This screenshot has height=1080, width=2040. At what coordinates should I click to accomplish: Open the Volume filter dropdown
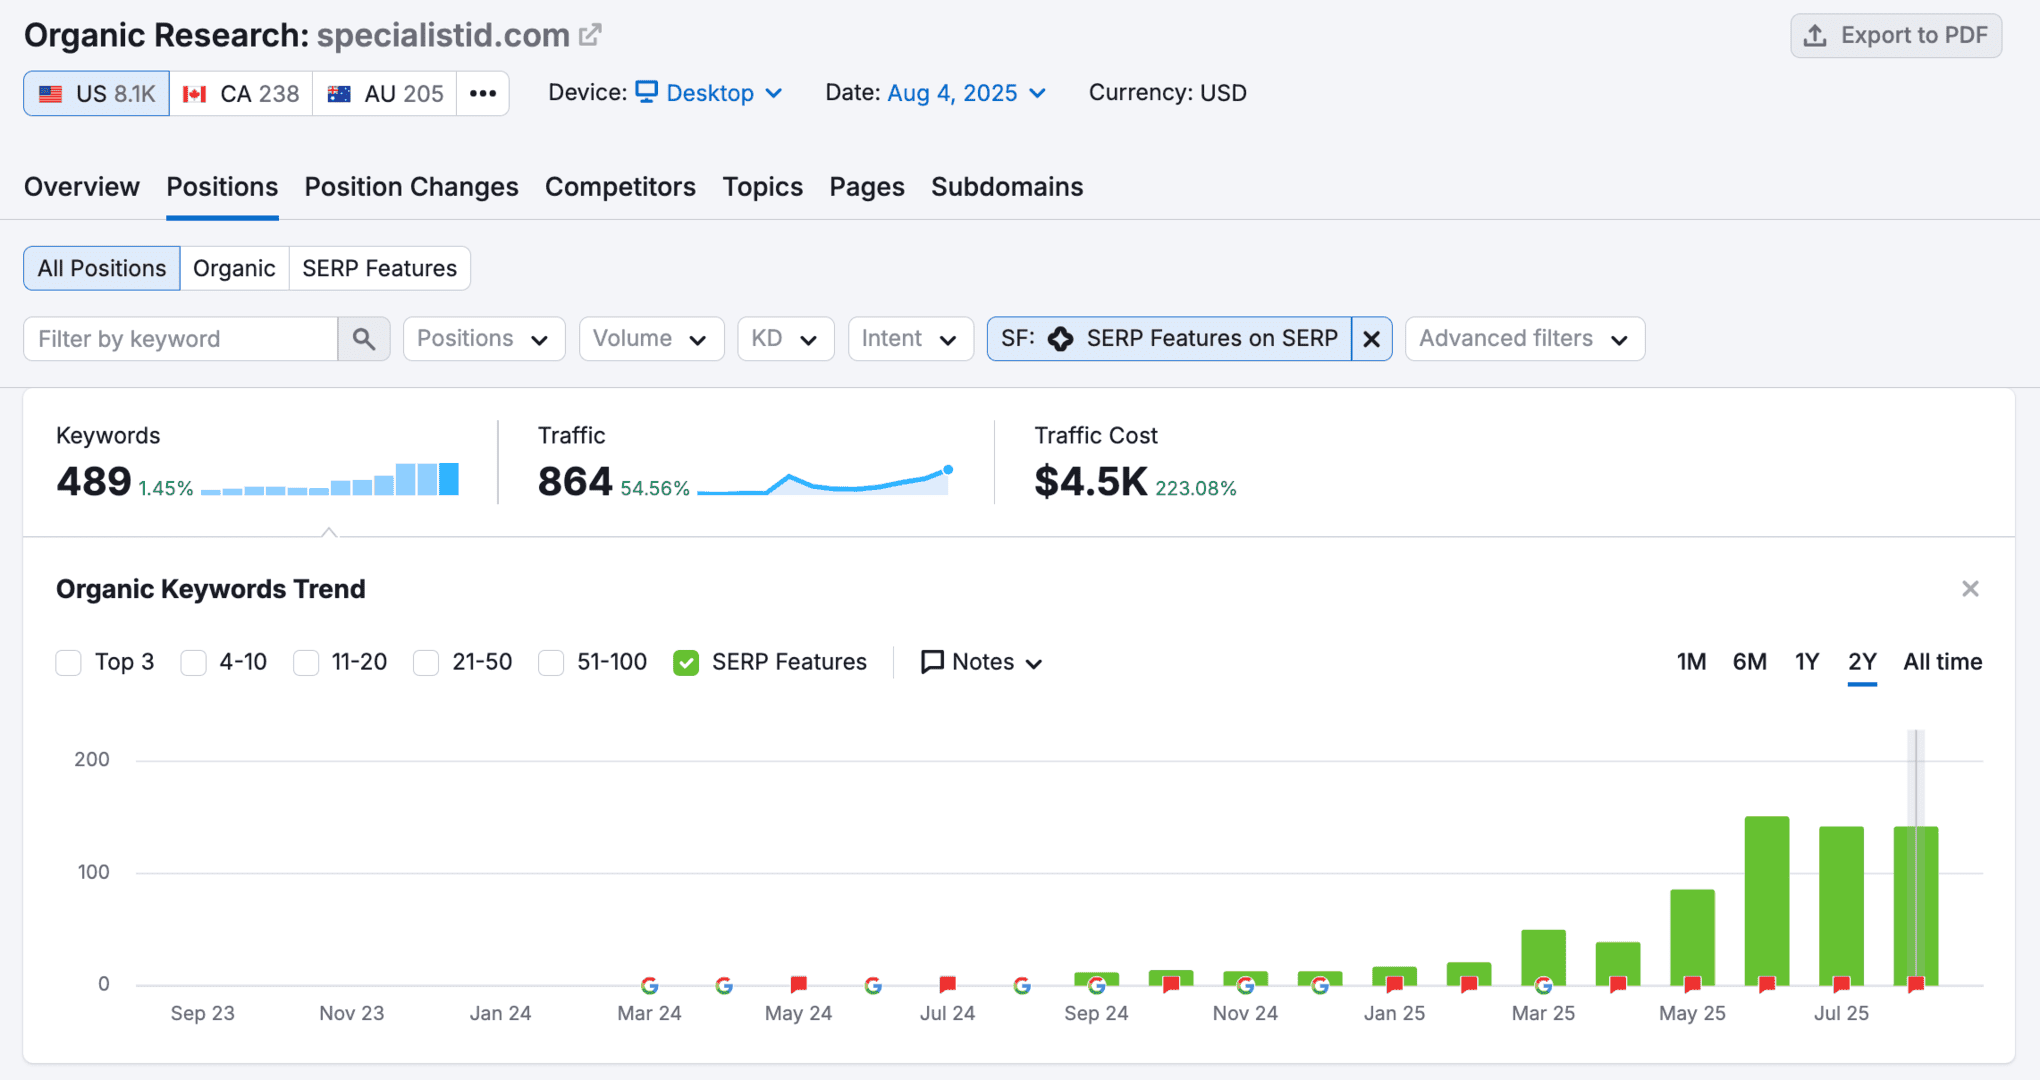click(x=651, y=339)
